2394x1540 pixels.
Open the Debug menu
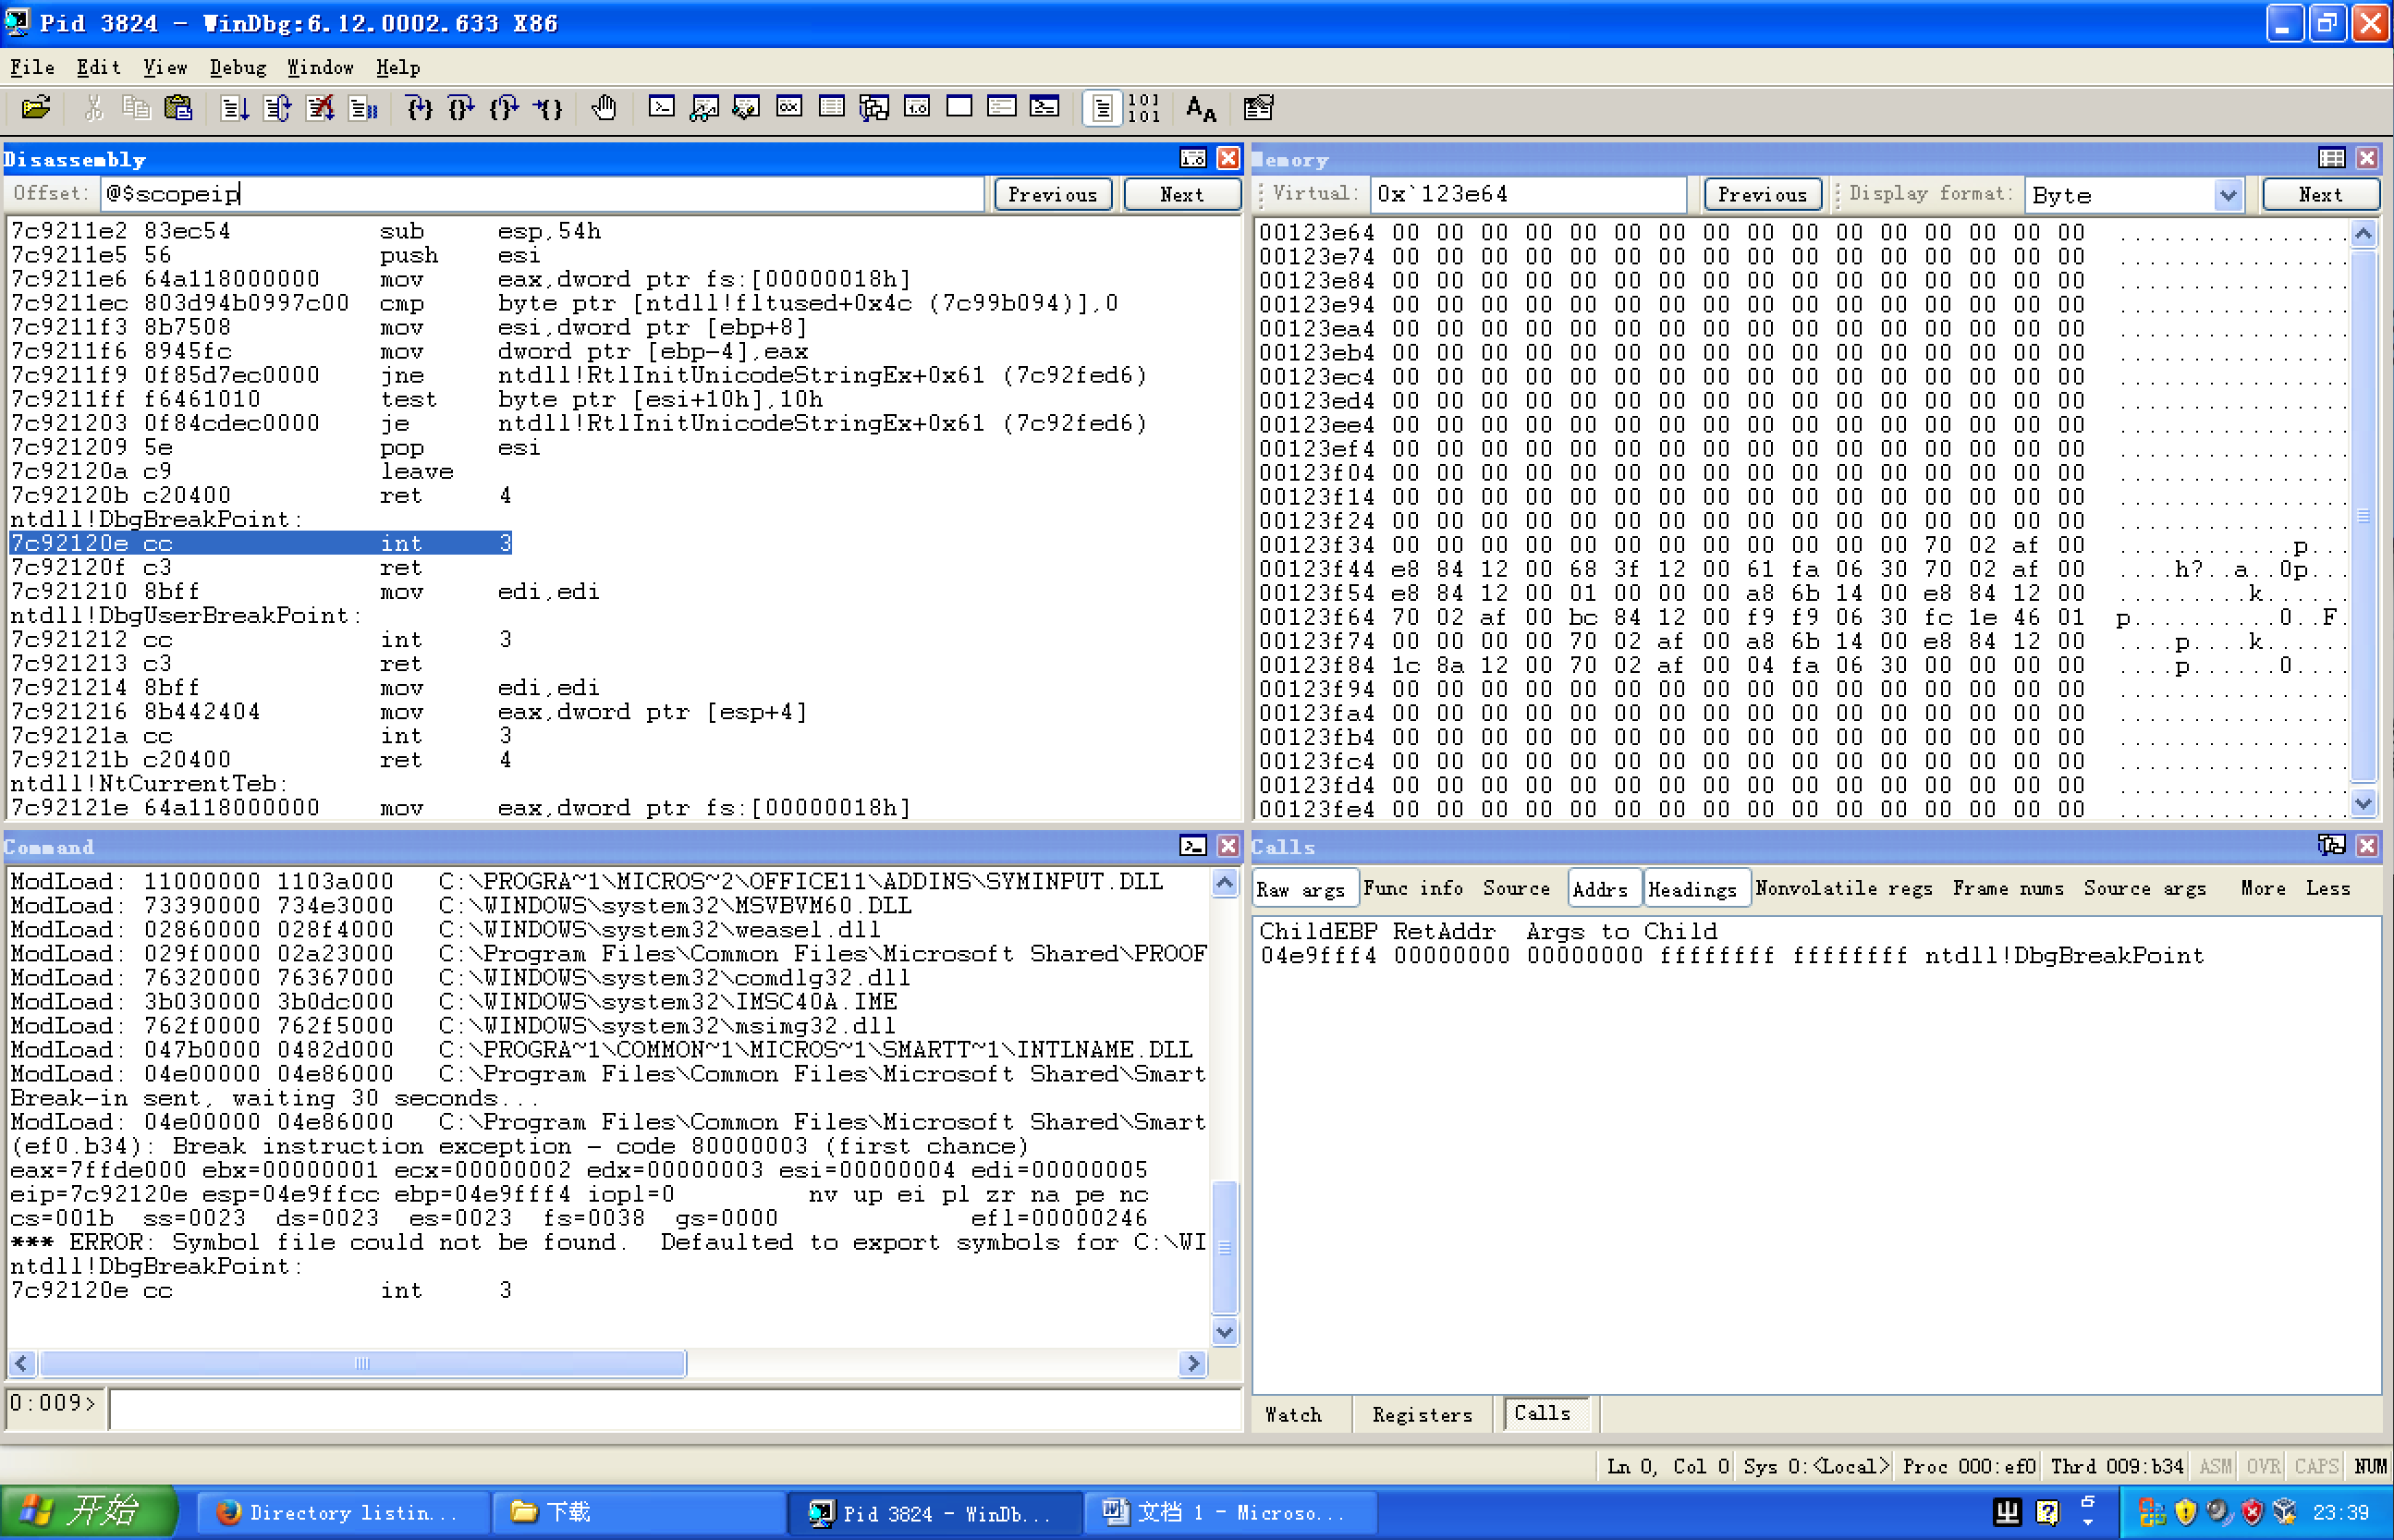coord(238,67)
